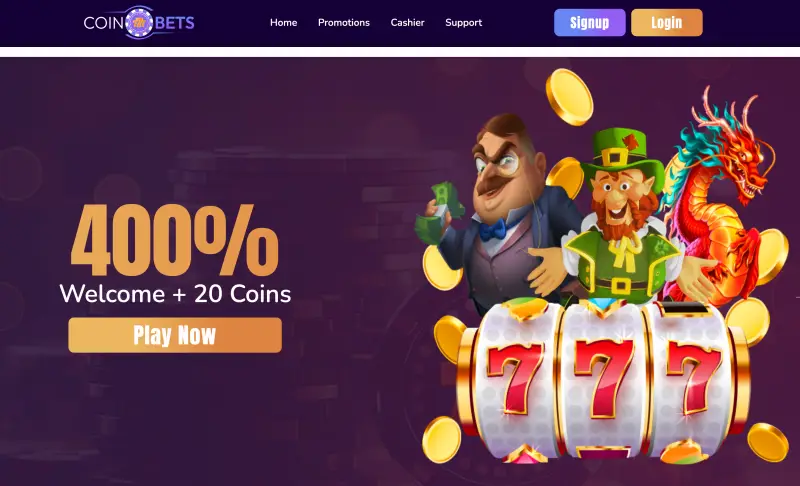Image resolution: width=800 pixels, height=486 pixels.
Task: Click the Login button
Action: click(x=666, y=22)
